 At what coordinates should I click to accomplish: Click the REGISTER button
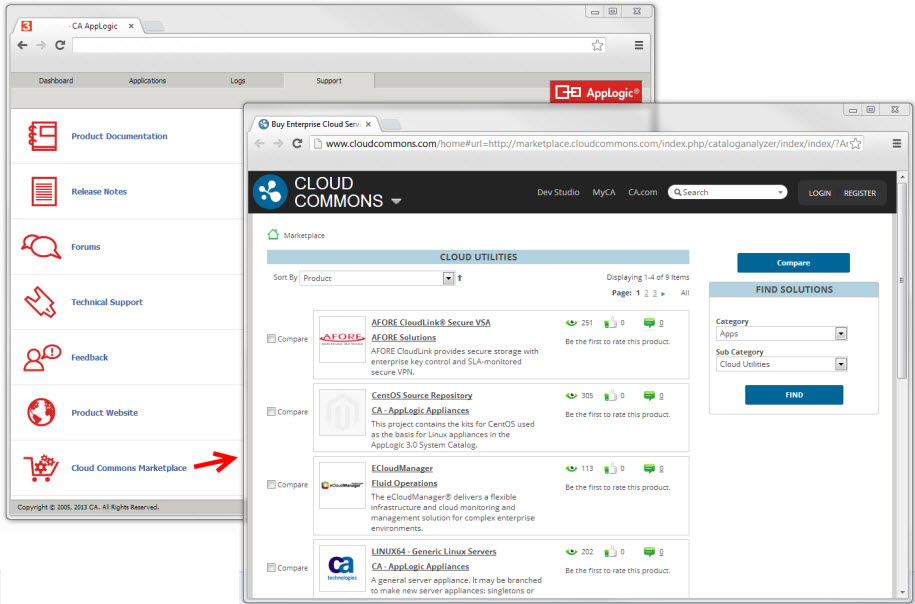[860, 193]
